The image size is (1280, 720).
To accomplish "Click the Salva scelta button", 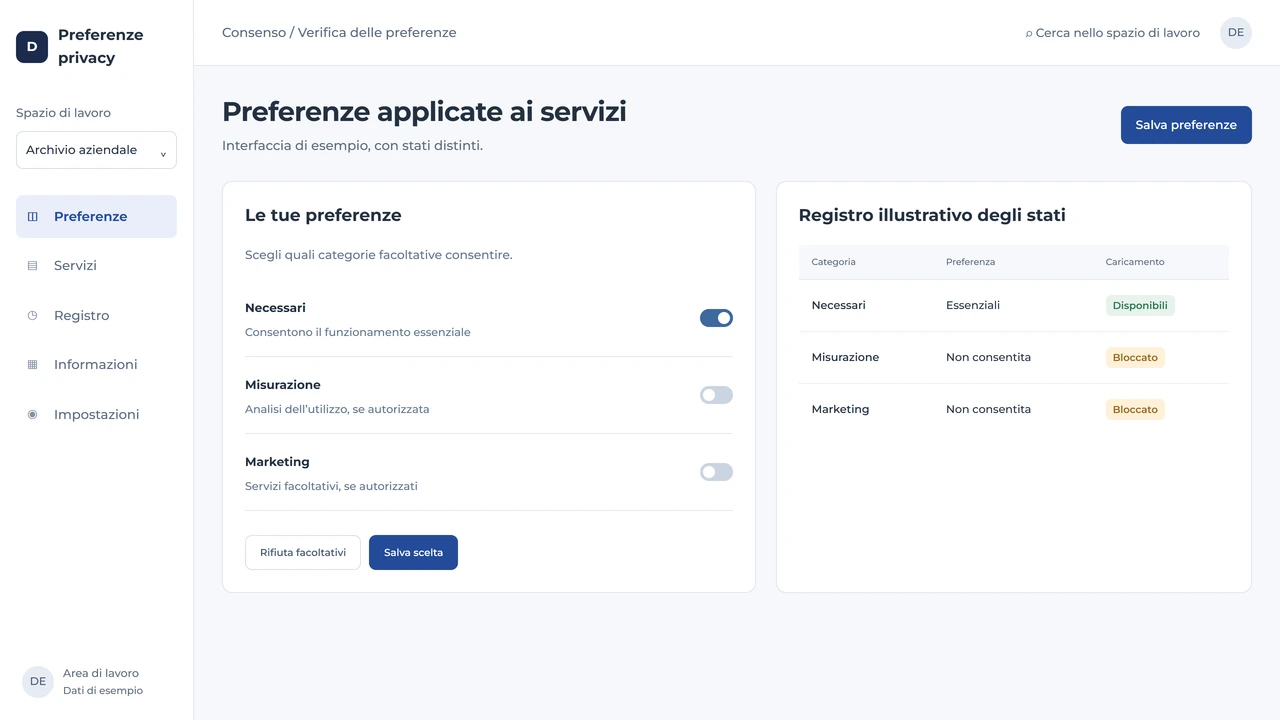I will tap(413, 553).
